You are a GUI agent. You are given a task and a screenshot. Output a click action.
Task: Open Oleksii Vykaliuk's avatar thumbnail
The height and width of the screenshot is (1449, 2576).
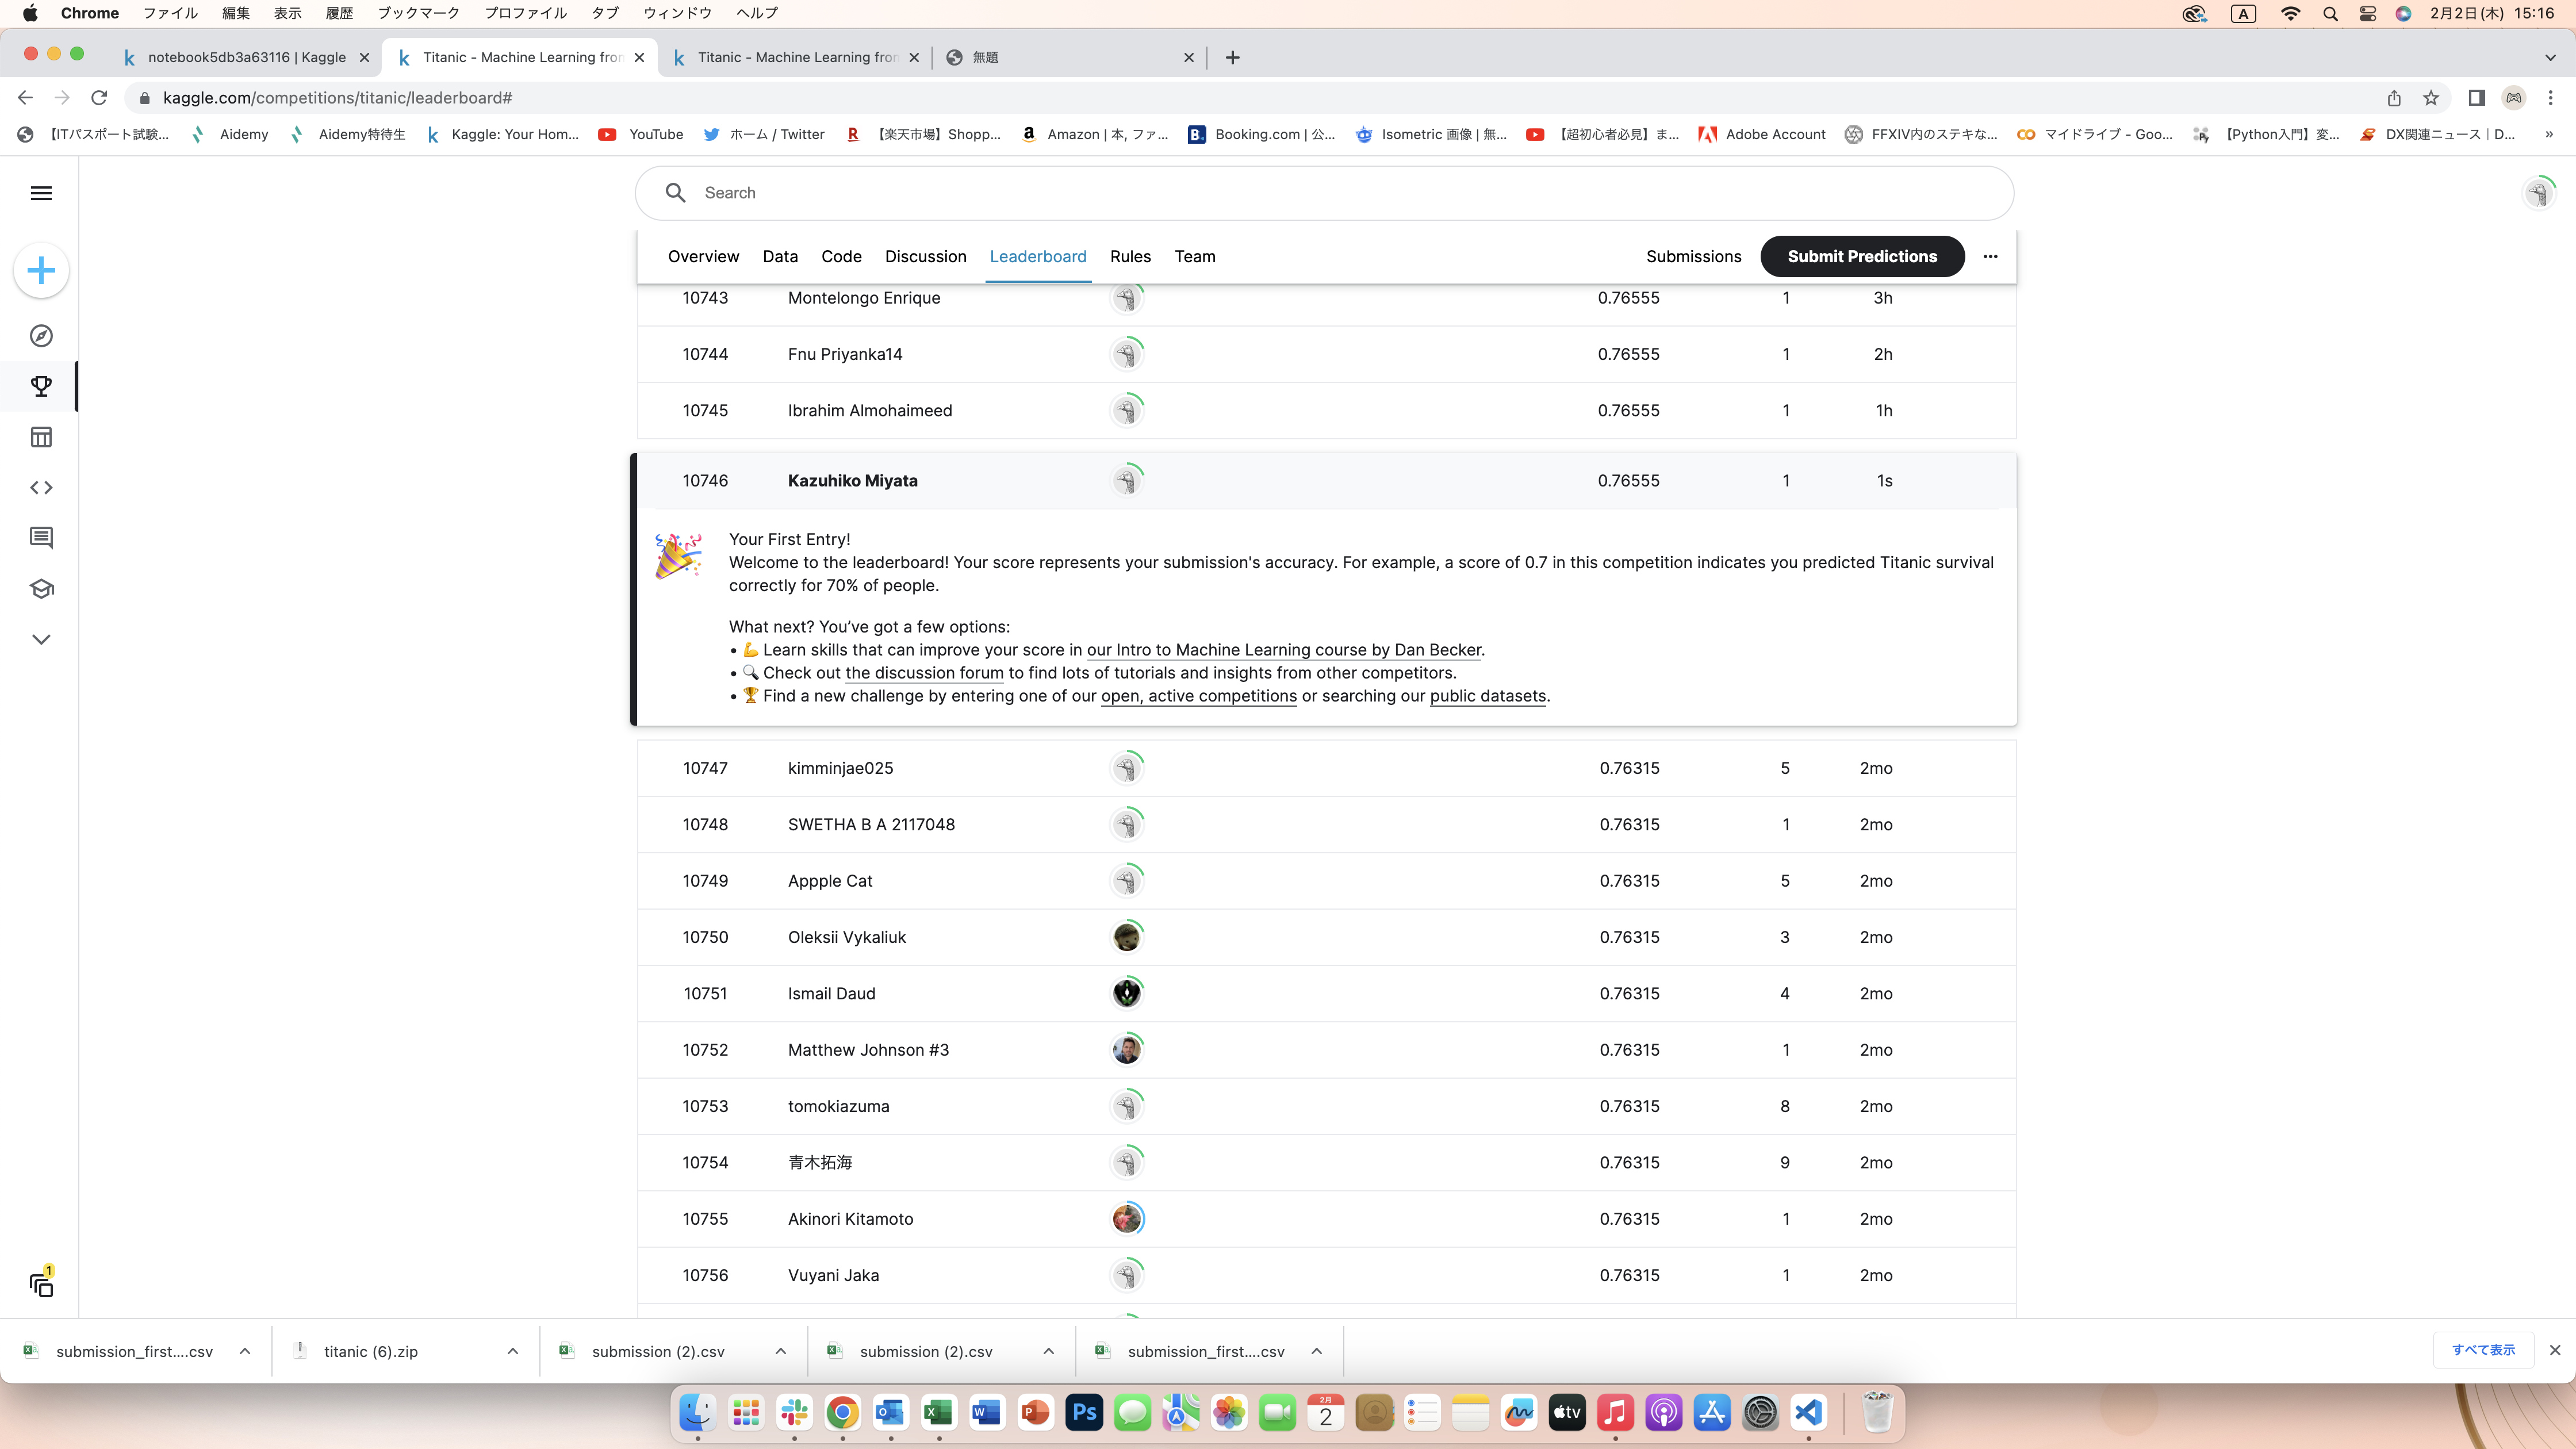click(1126, 937)
